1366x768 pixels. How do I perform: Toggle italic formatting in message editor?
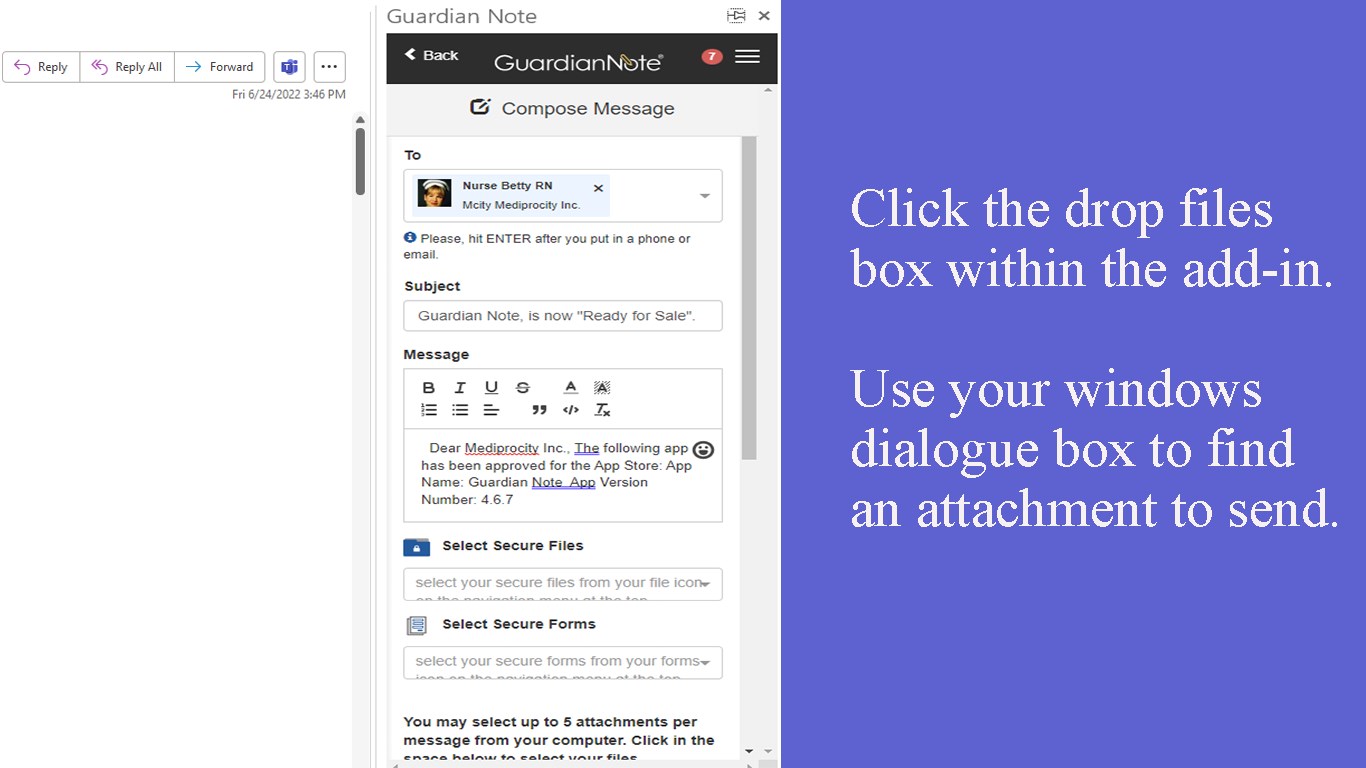[460, 388]
